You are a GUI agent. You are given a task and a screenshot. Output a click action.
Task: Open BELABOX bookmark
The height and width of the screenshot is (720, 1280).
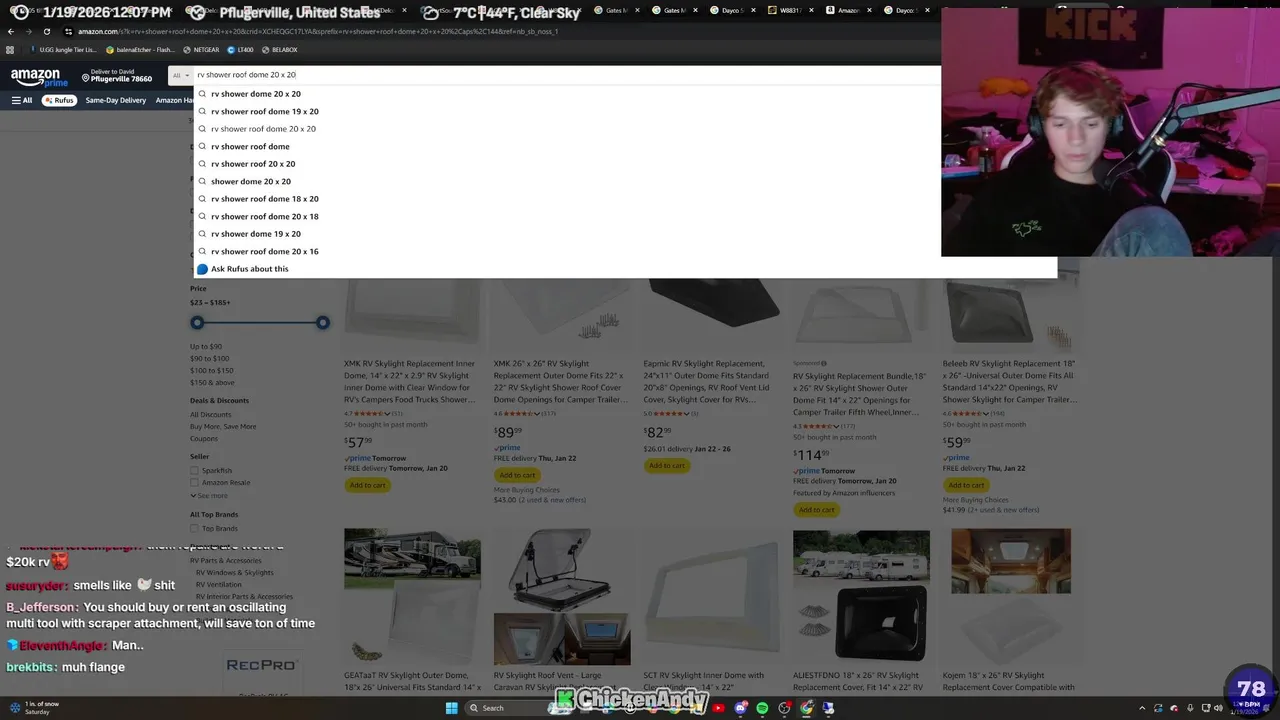pos(280,50)
